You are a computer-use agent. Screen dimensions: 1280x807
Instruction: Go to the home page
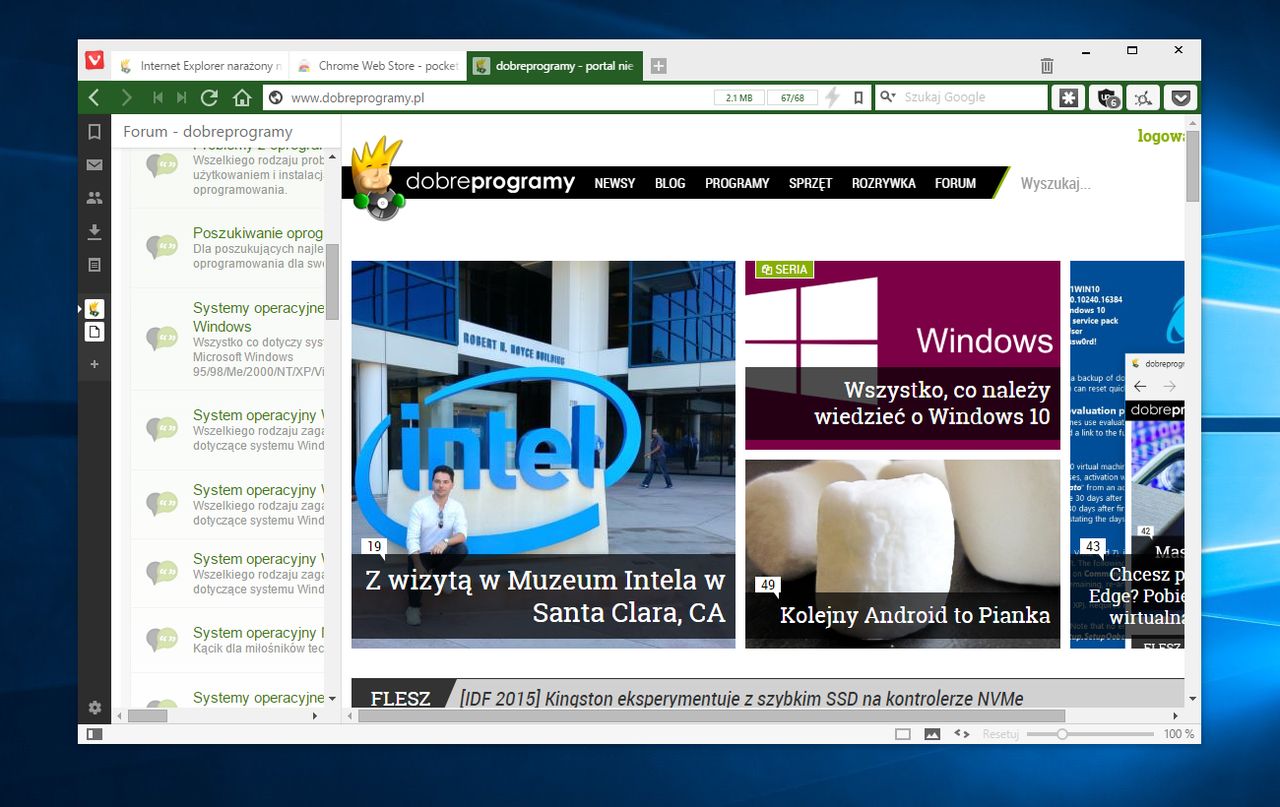point(242,97)
